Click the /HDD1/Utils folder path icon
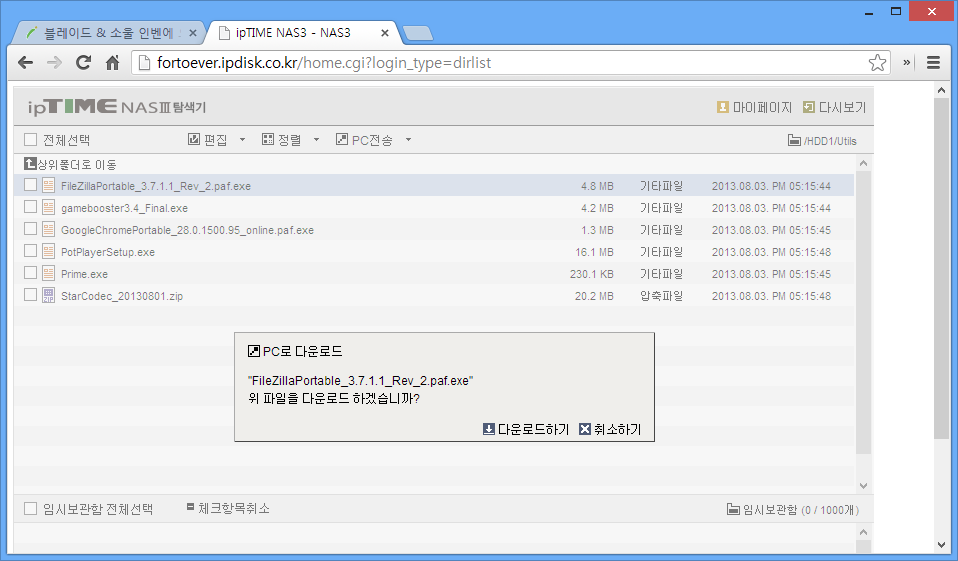This screenshot has width=958, height=561. 794,141
